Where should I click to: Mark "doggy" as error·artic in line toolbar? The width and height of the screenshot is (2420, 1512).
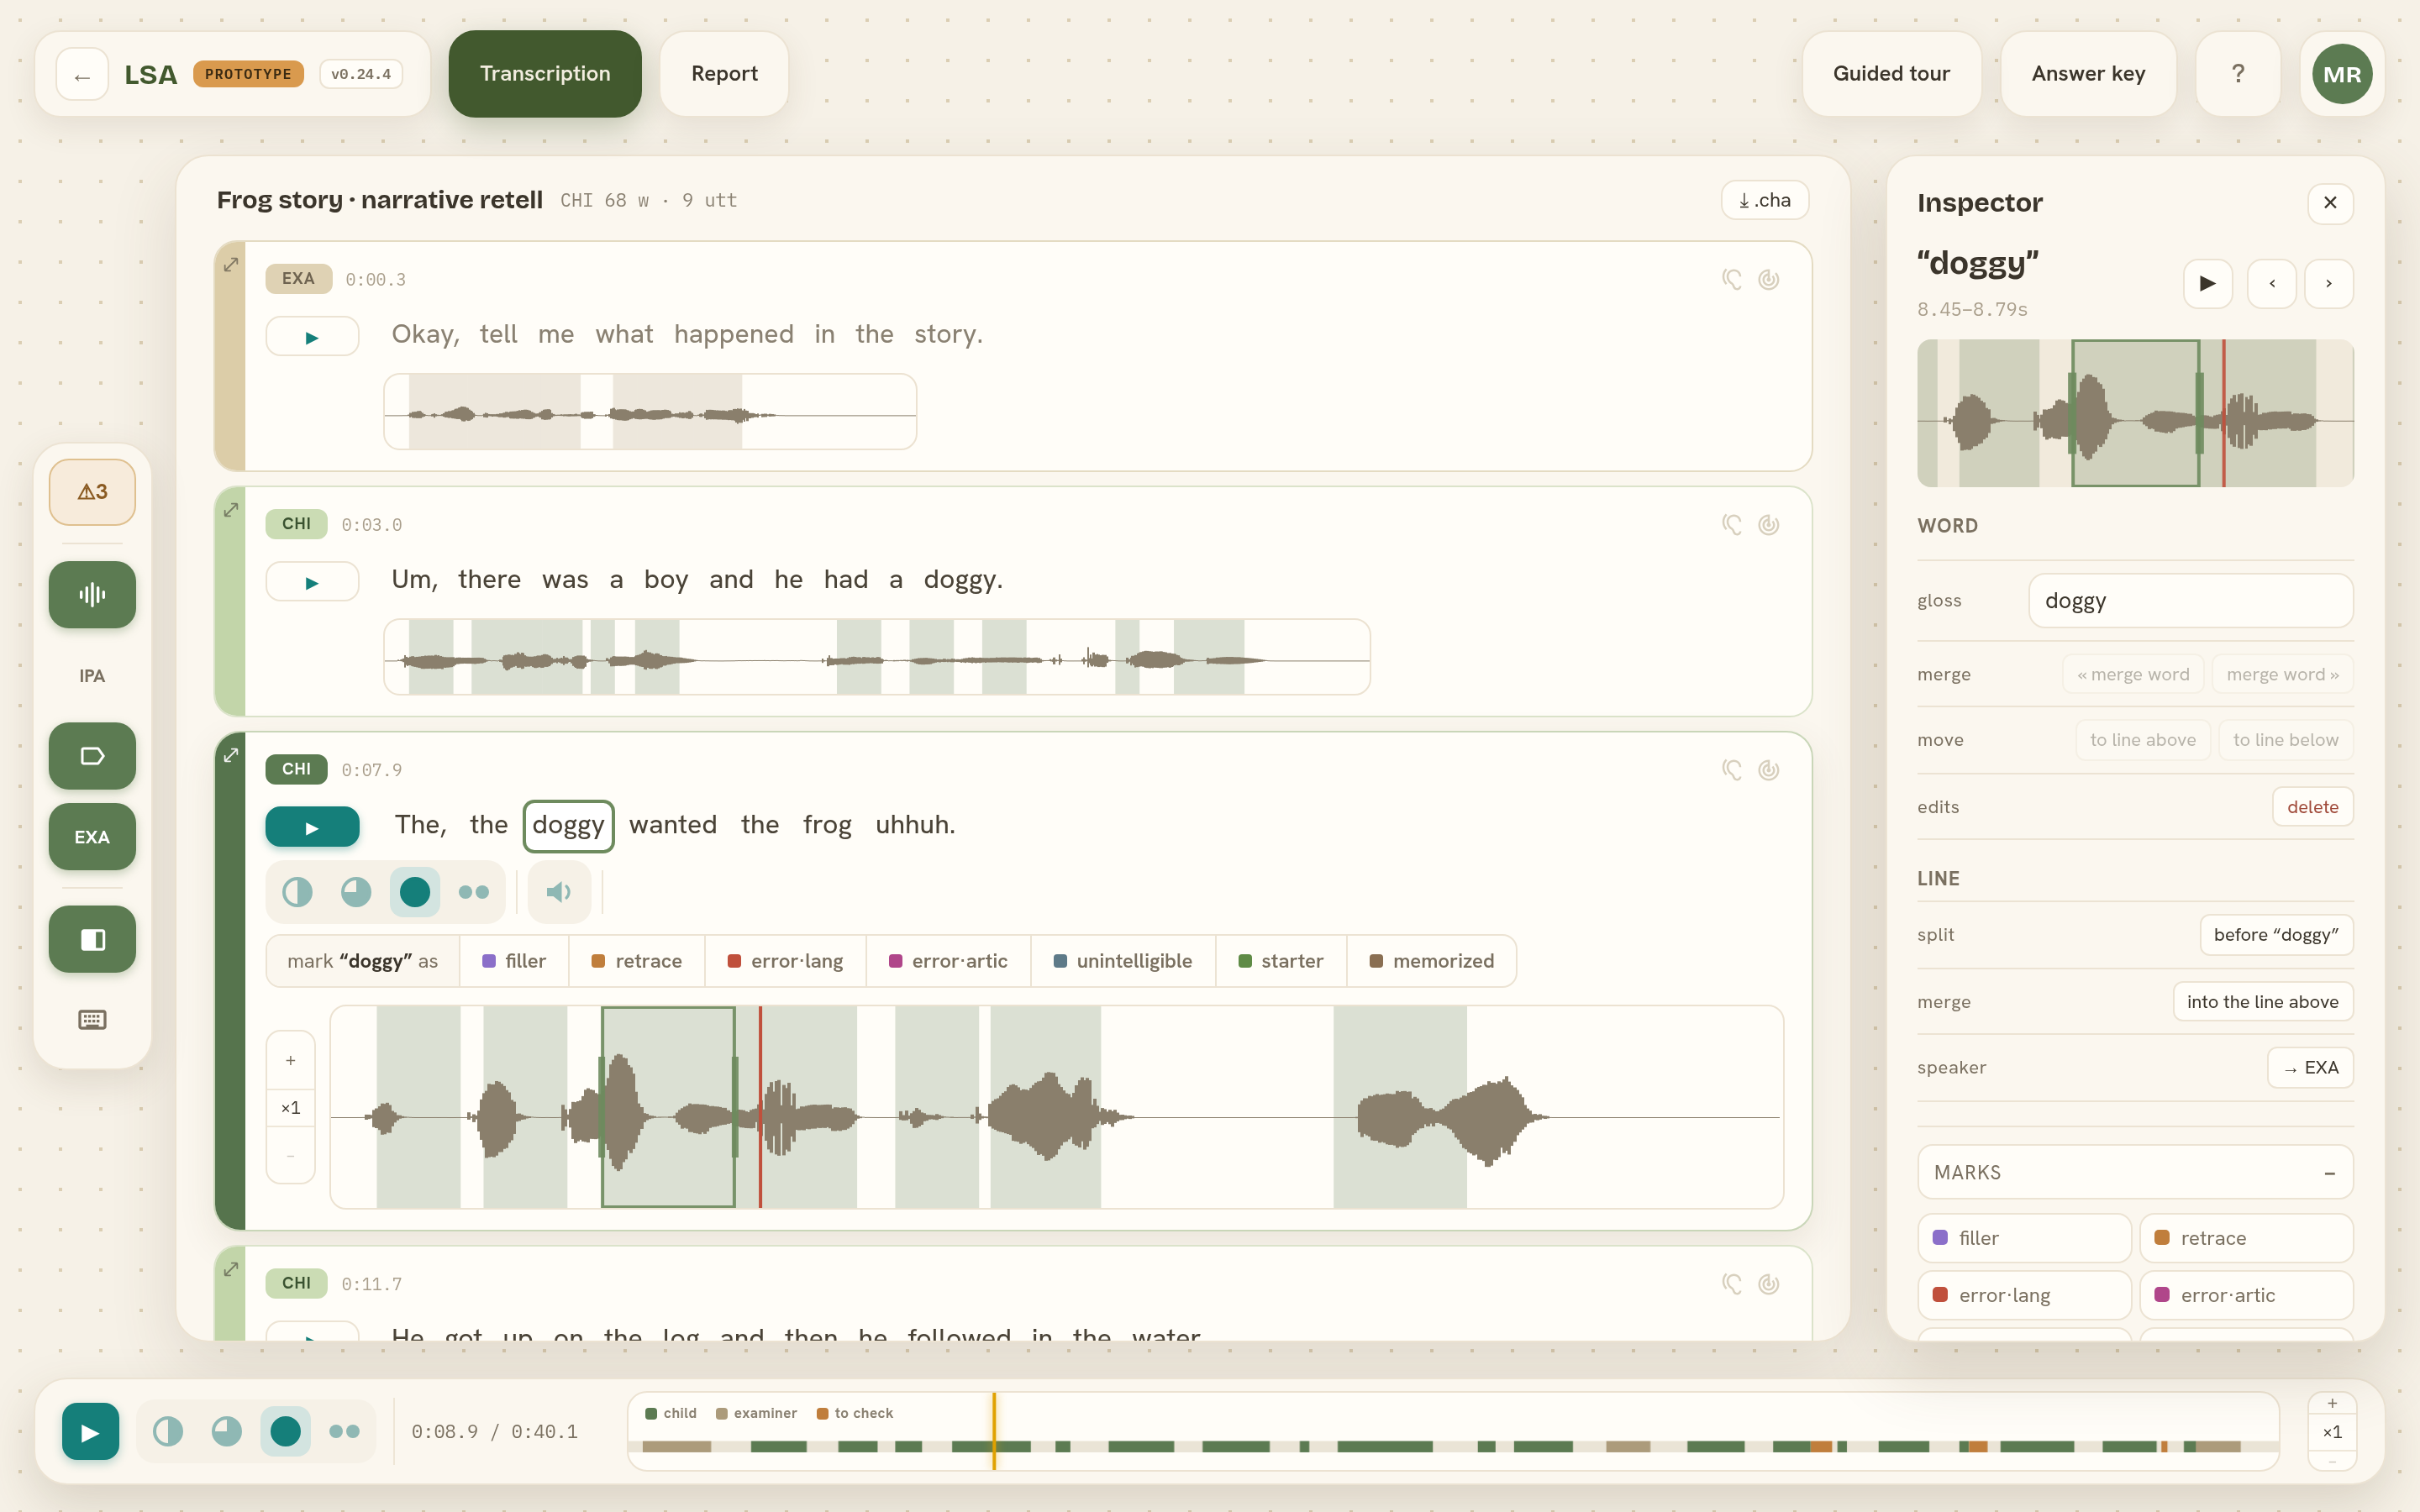(948, 961)
